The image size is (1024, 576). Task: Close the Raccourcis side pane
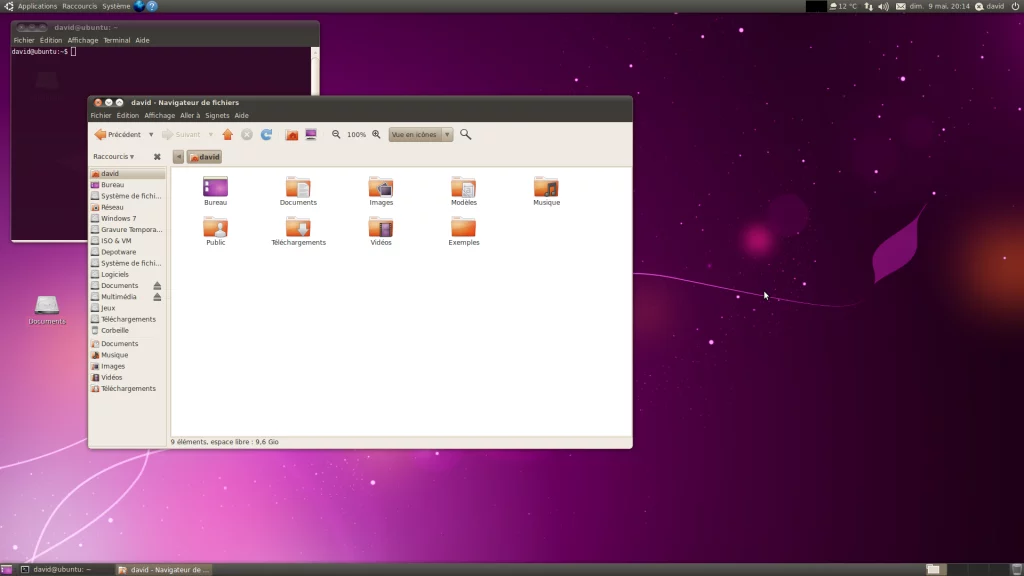[x=157, y=157]
